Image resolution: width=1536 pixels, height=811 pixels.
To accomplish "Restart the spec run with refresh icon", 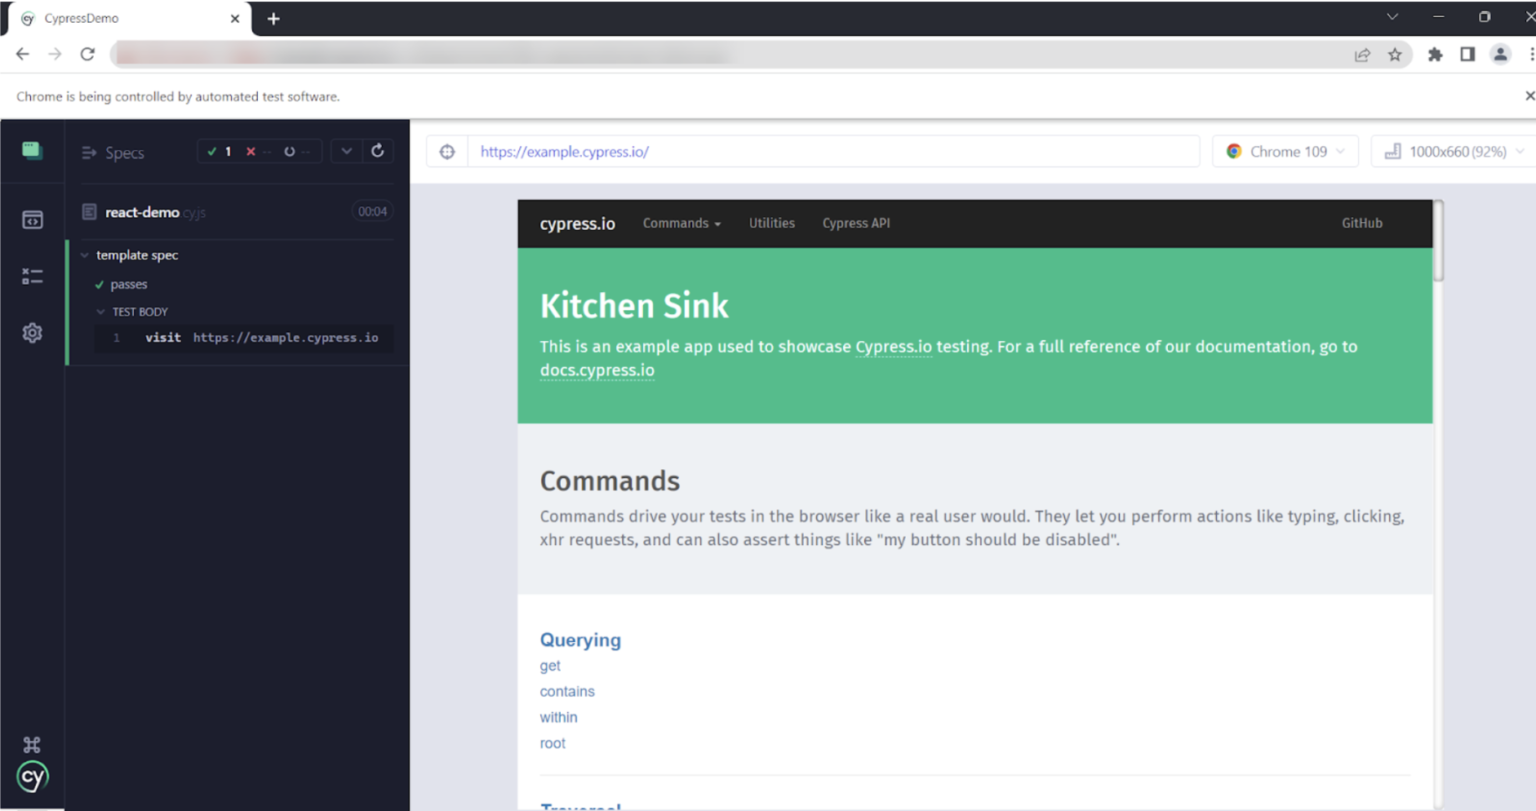I will [x=377, y=151].
